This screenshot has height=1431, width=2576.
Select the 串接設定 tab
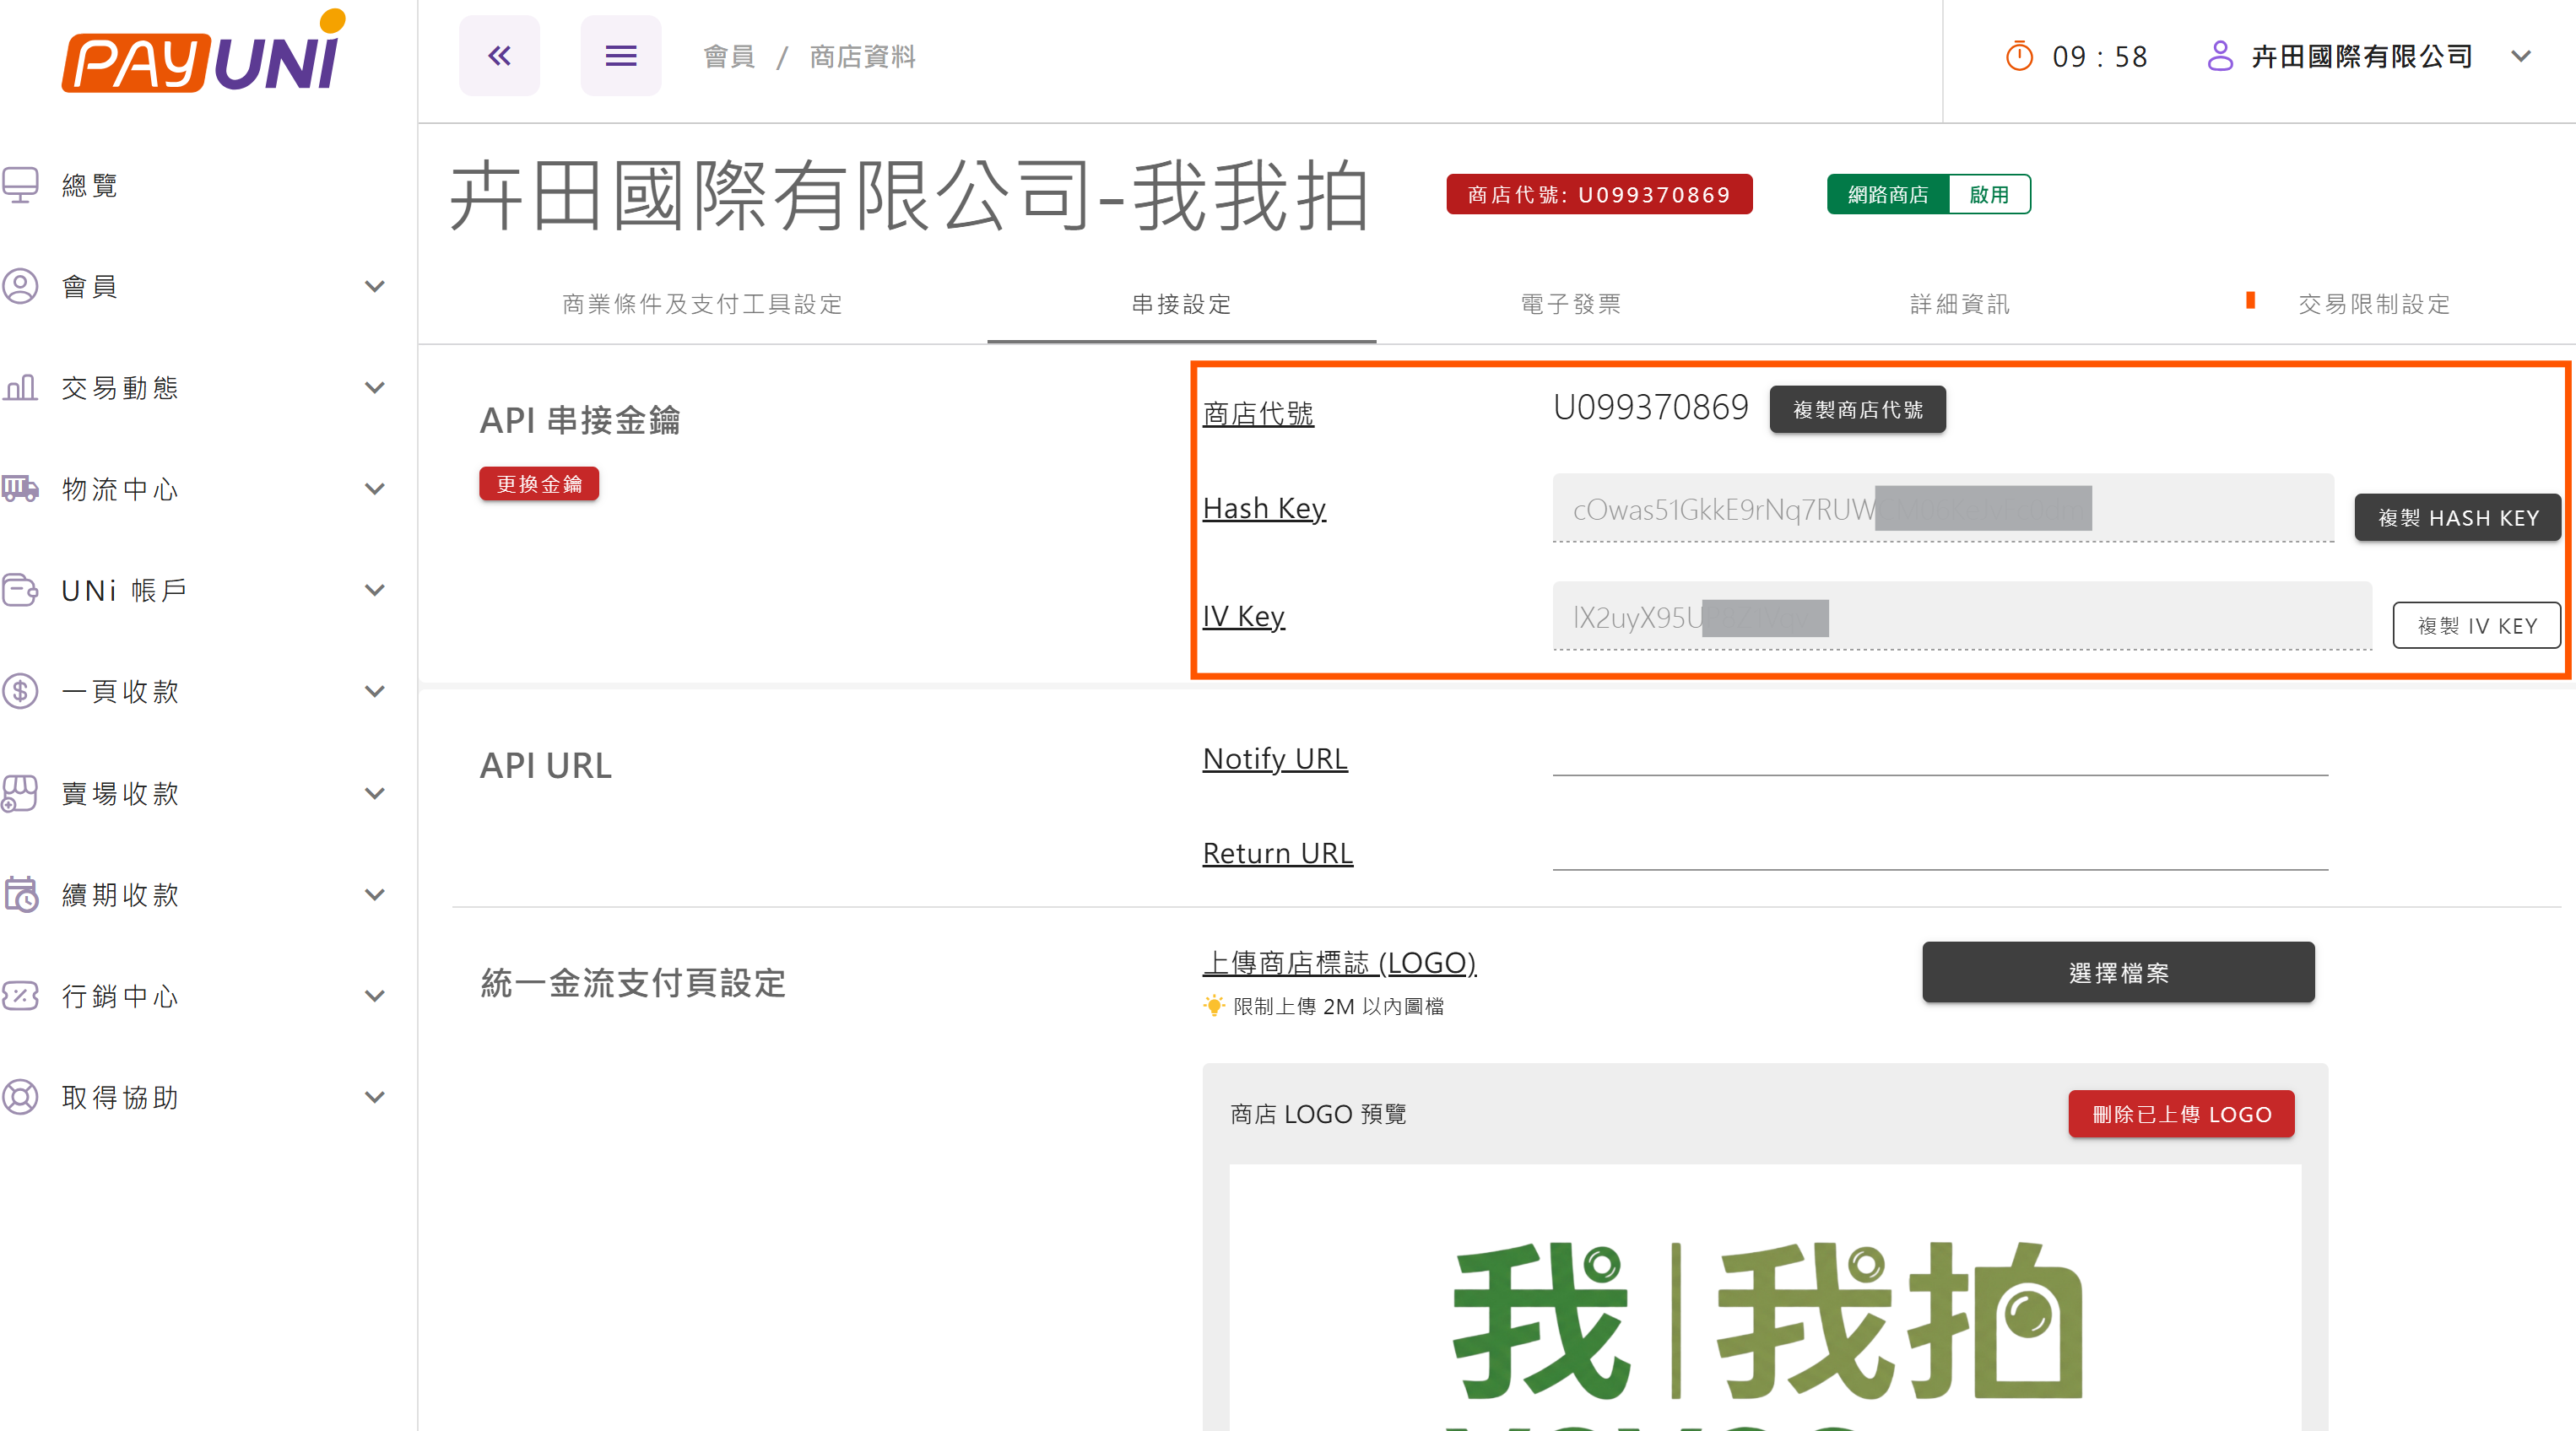pos(1181,304)
